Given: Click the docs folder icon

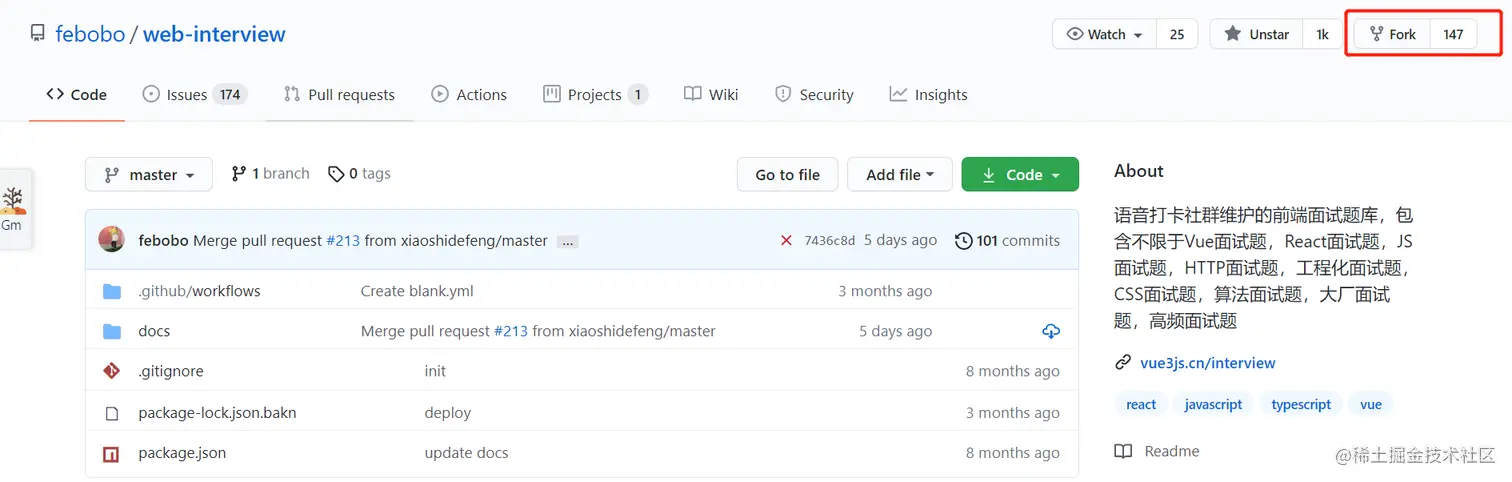Looking at the screenshot, I should 112,331.
